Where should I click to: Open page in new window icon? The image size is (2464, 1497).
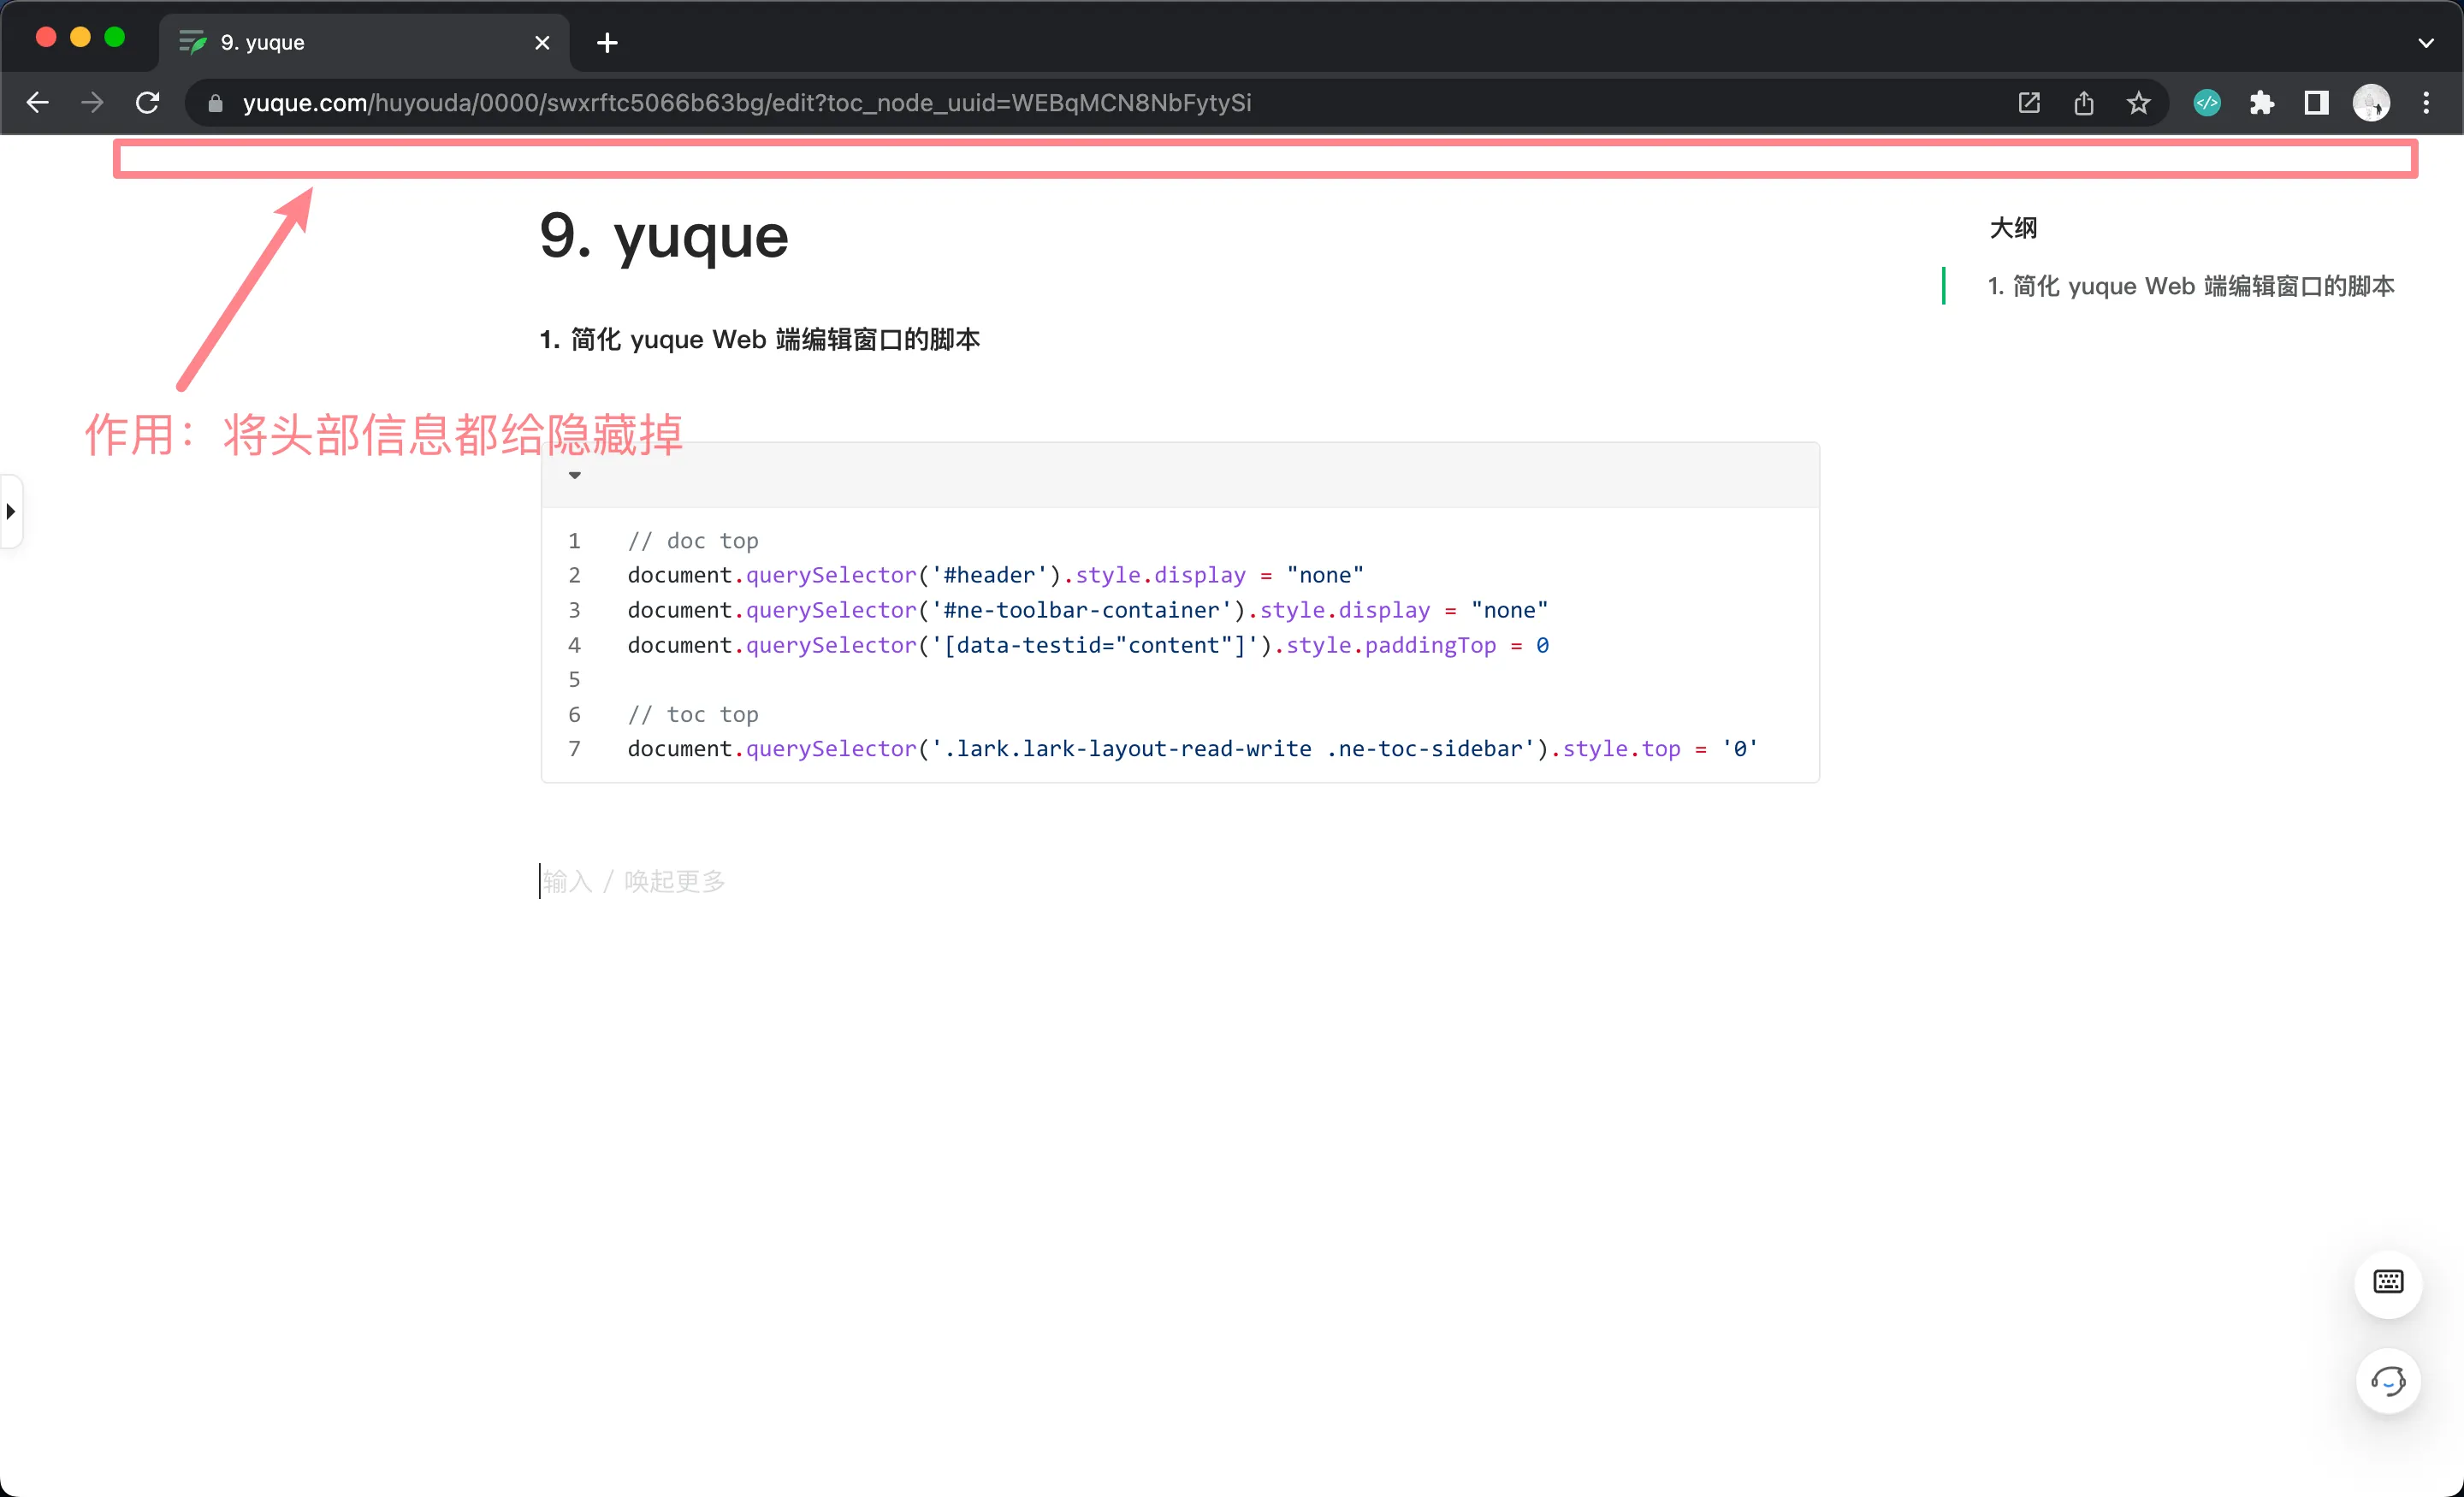click(2028, 103)
